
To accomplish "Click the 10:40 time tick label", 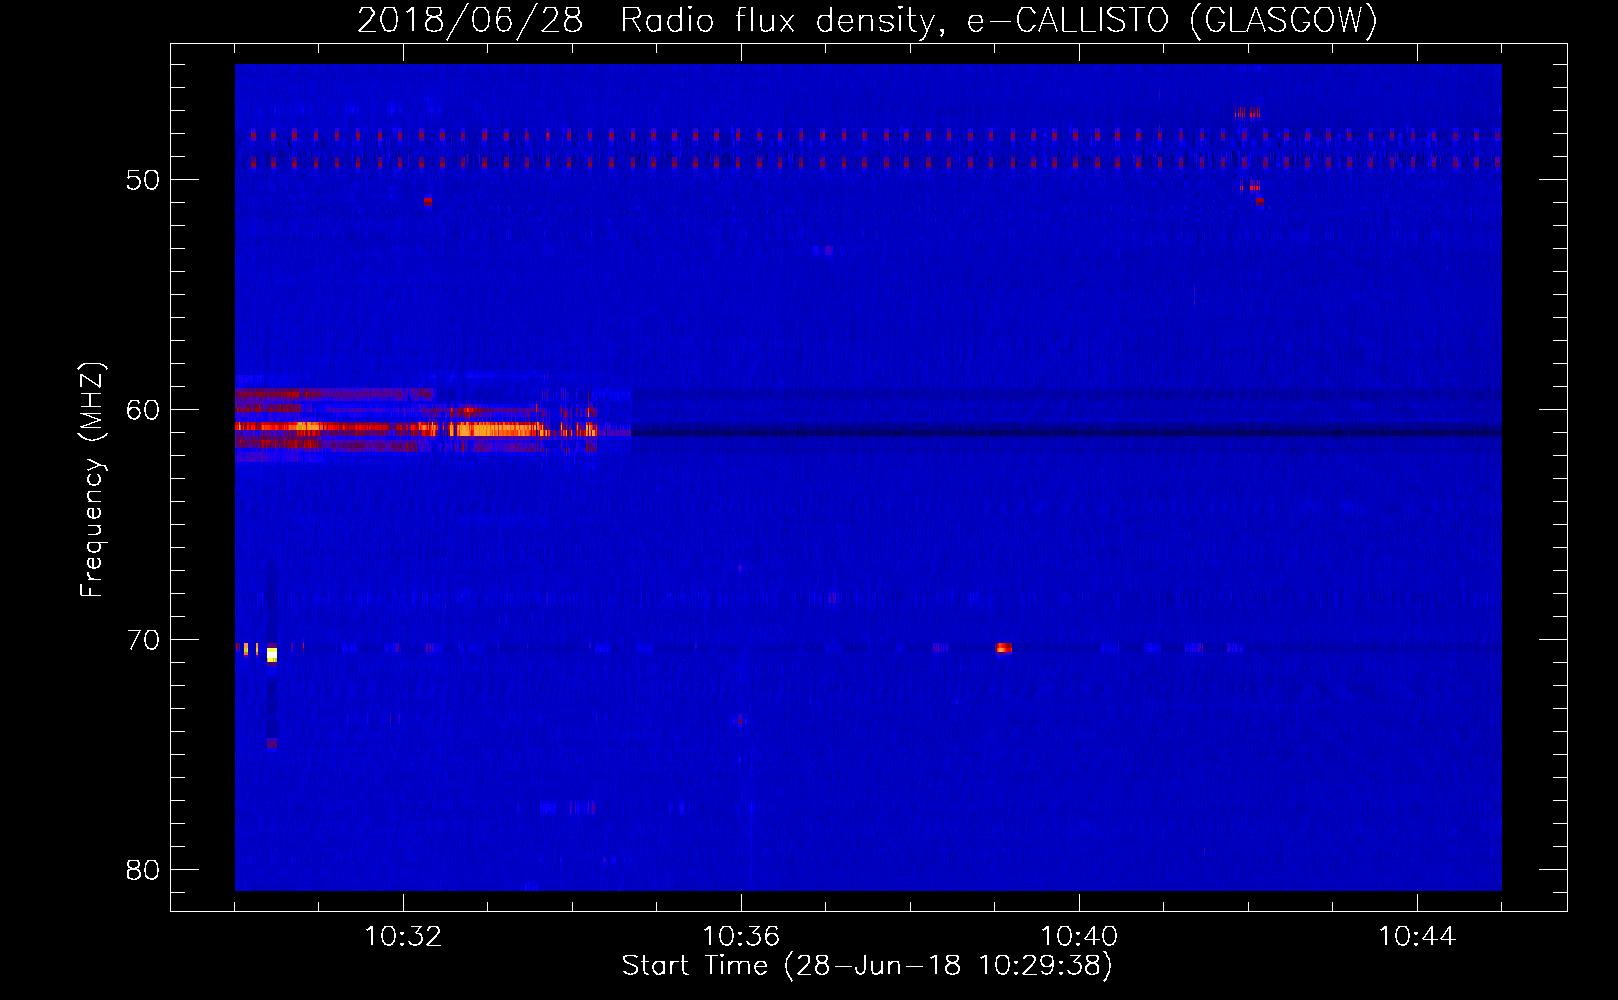I will pos(1079,937).
